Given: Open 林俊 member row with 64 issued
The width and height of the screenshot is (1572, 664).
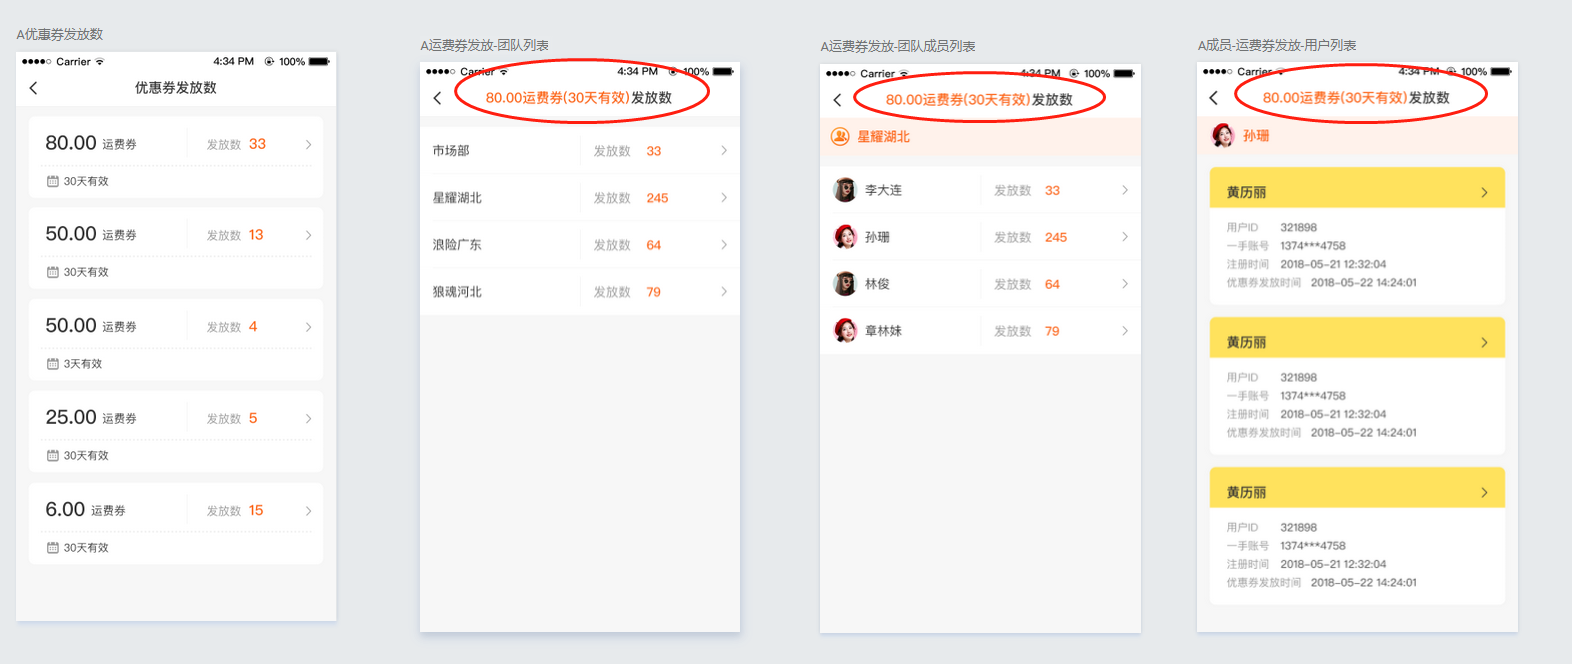Looking at the screenshot, I should coord(980,284).
